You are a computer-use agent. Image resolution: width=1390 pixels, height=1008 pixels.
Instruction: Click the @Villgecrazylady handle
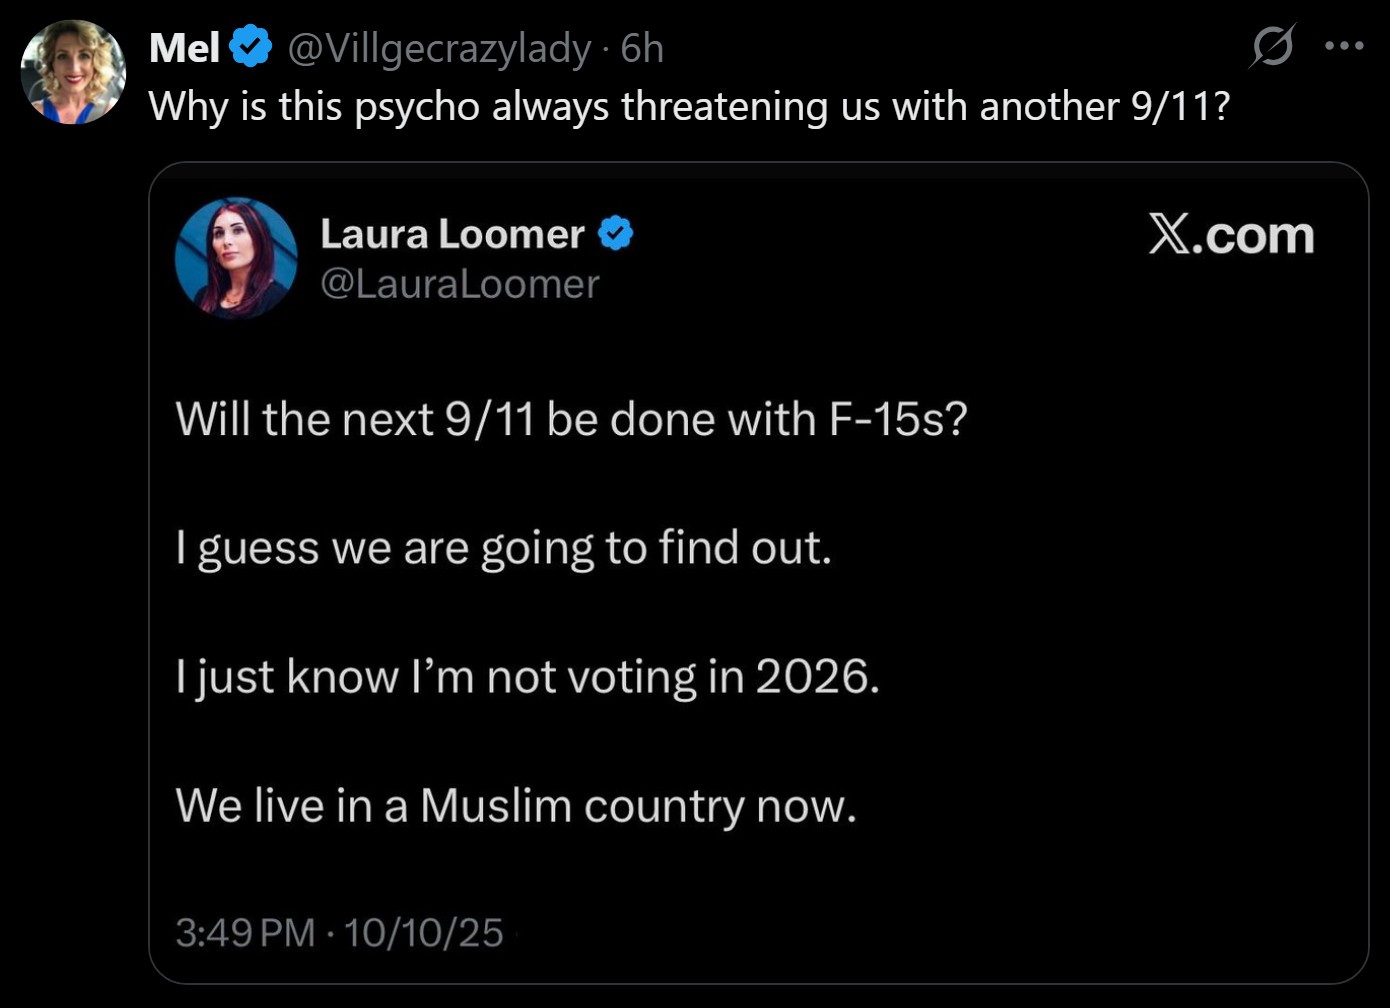click(x=439, y=48)
